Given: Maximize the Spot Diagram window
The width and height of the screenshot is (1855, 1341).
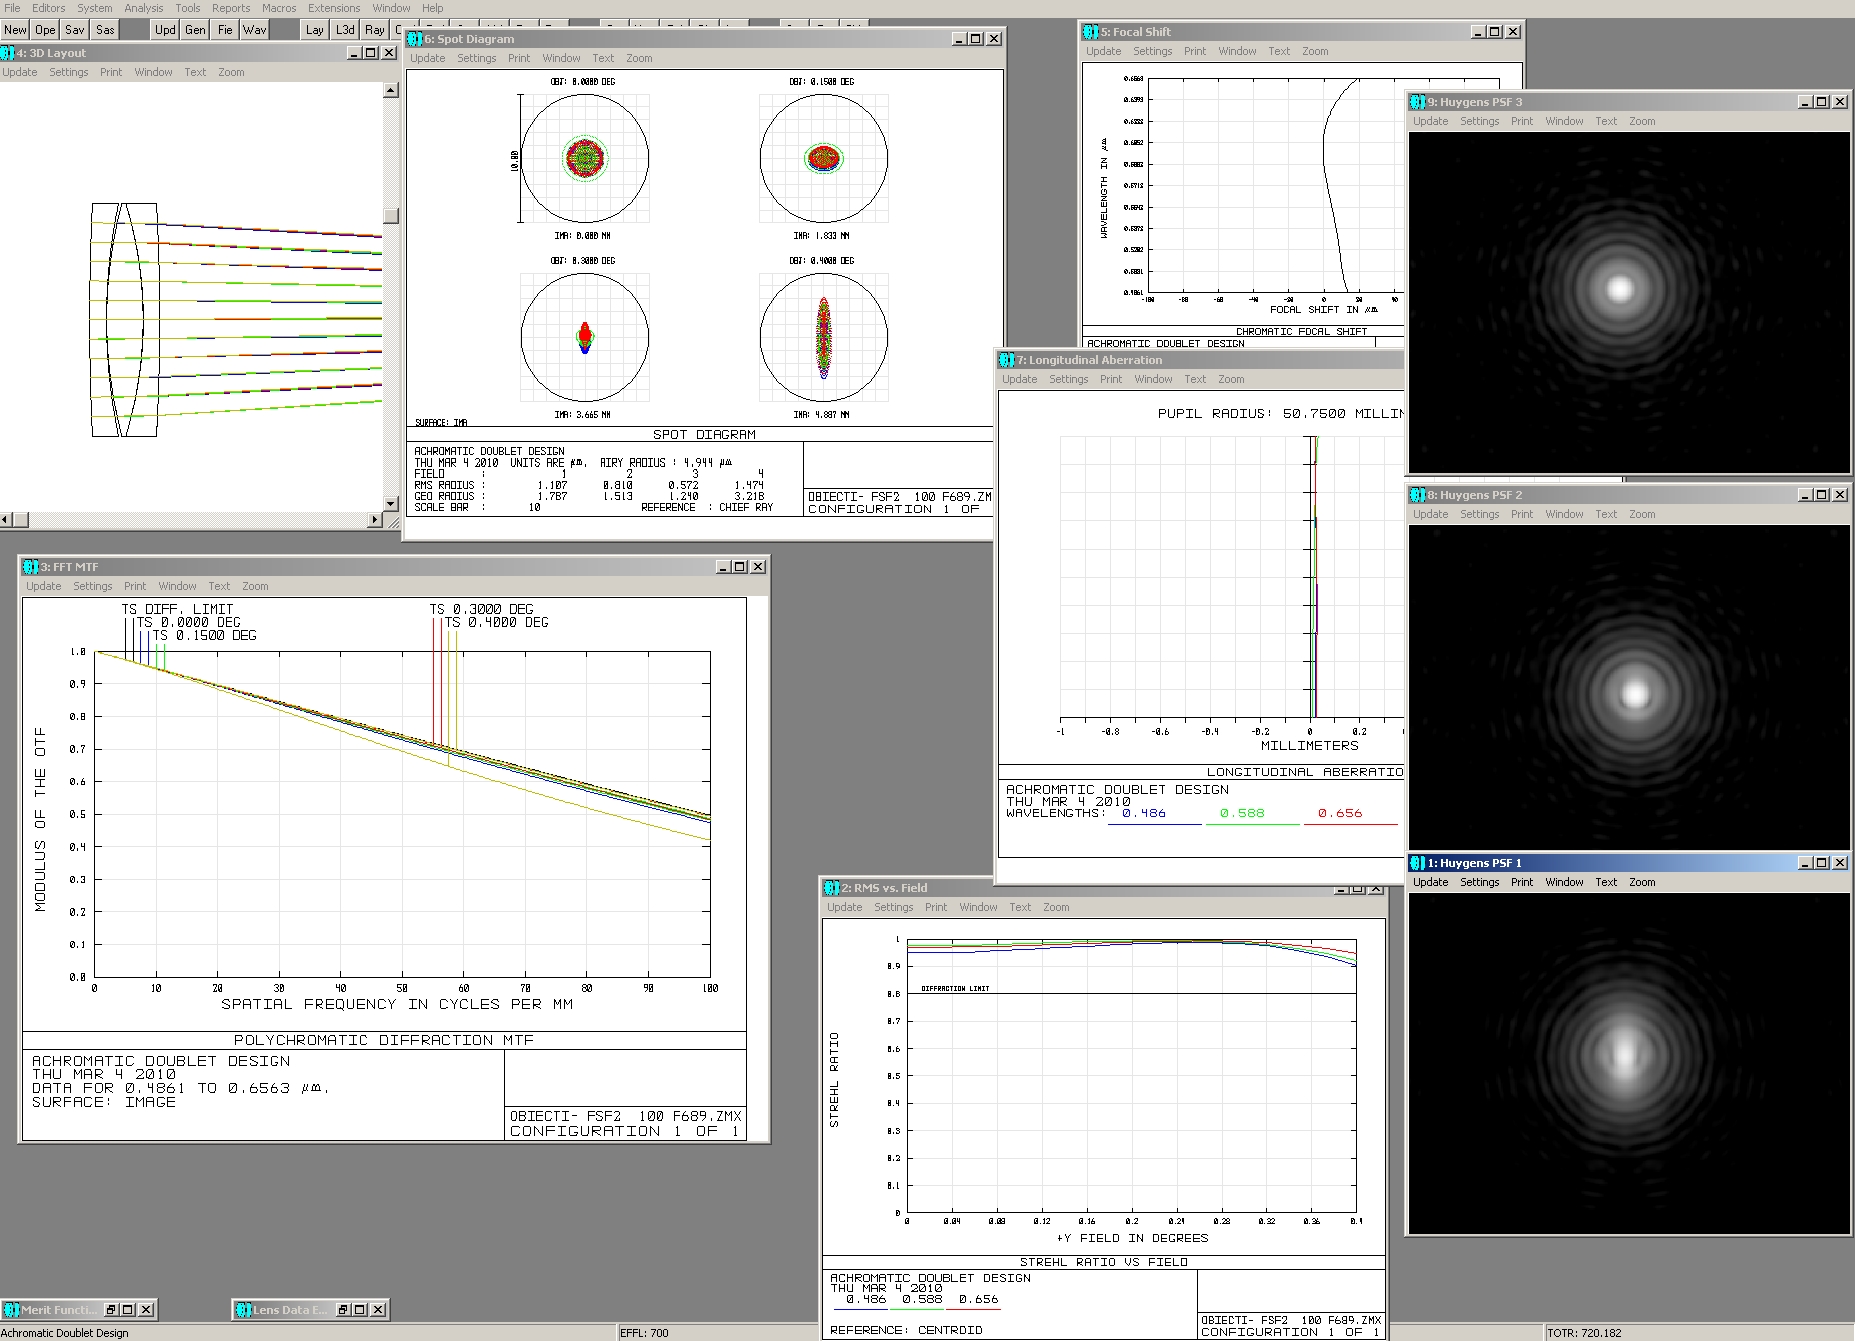Looking at the screenshot, I should (x=976, y=39).
